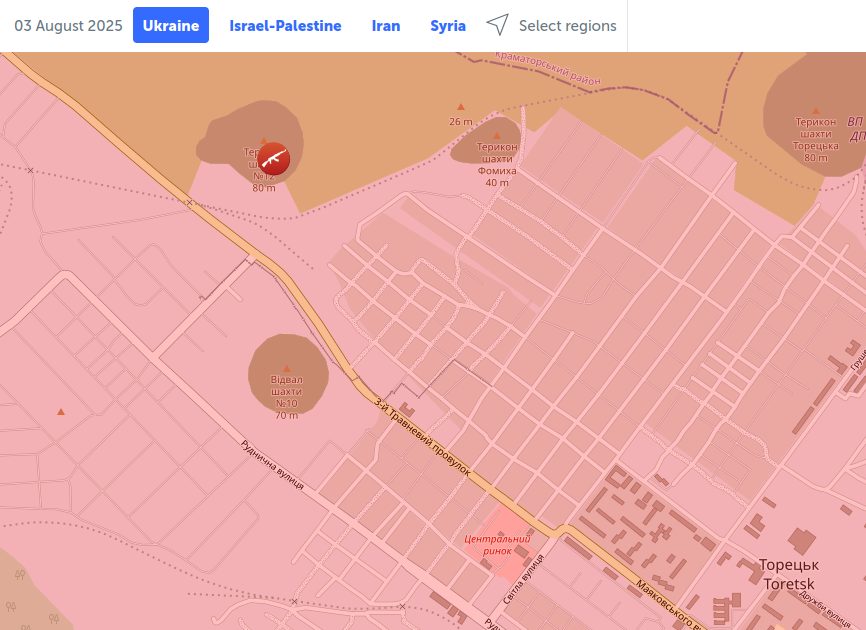Click the Терикон шахти Фомиха label

point(497,165)
